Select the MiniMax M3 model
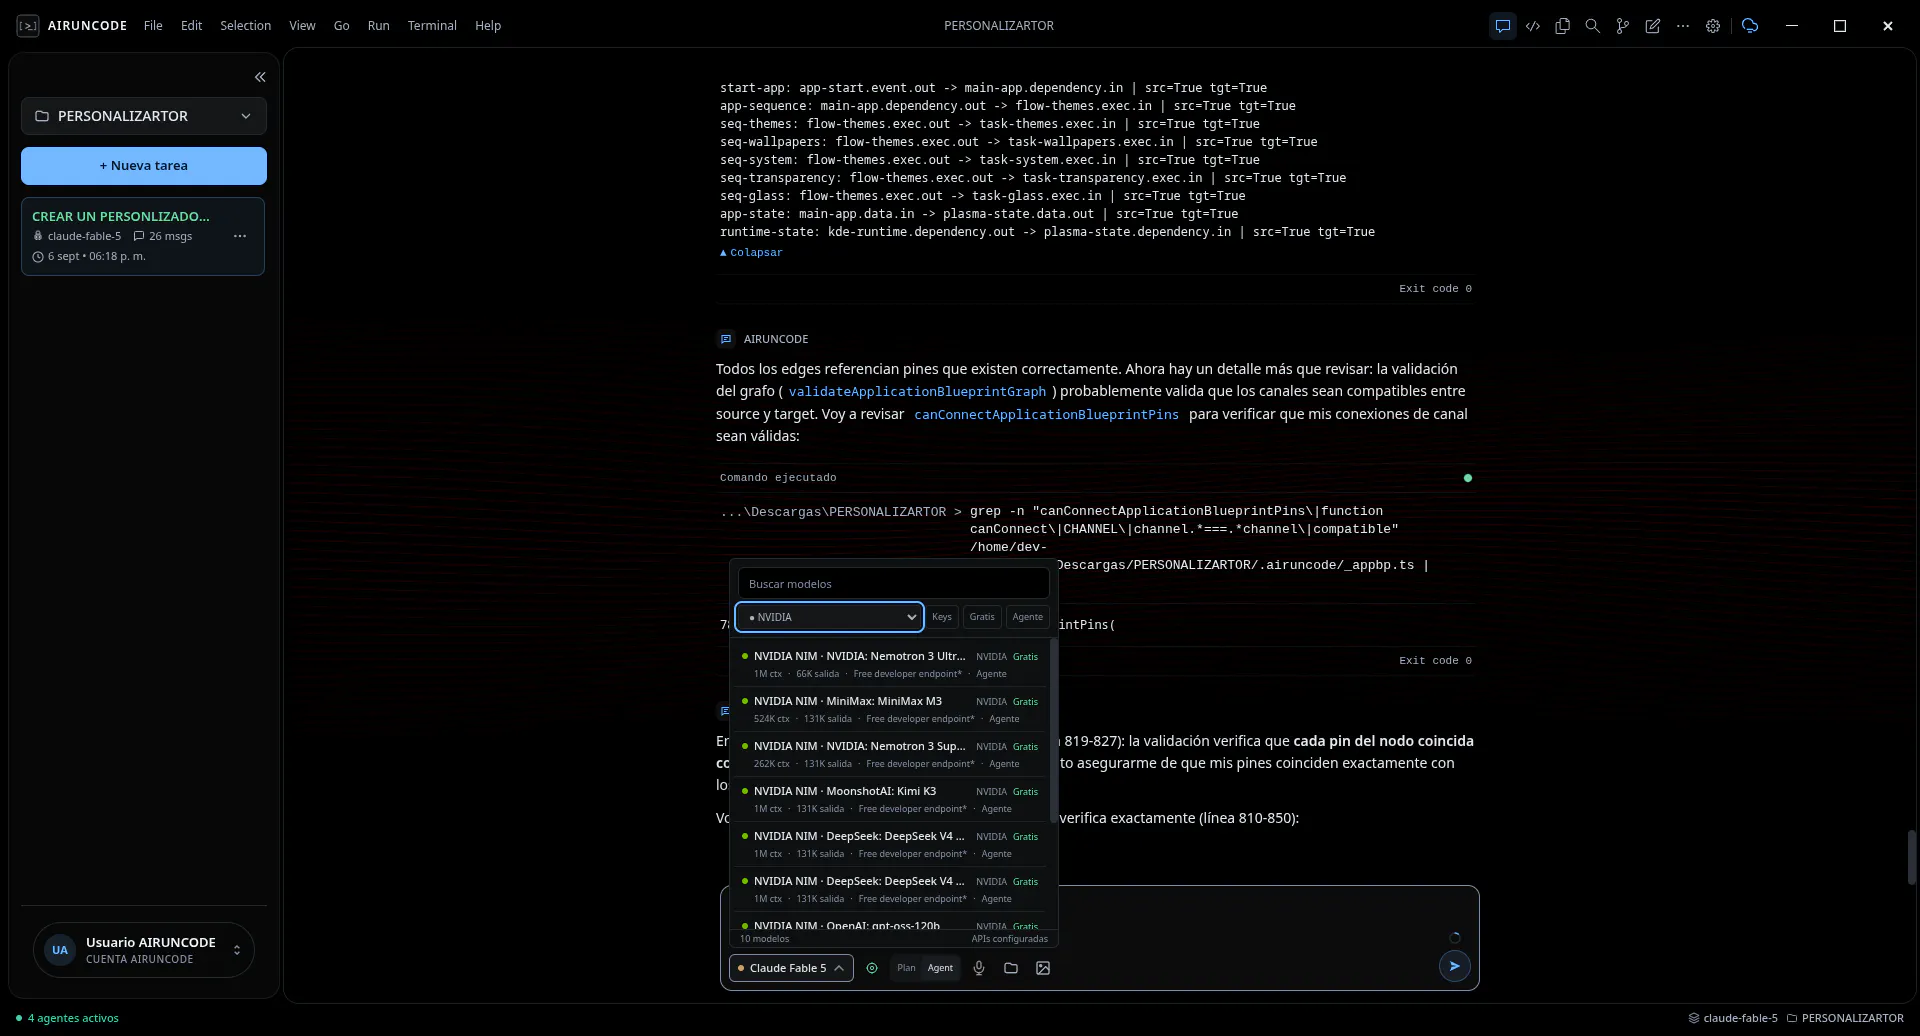 tap(890, 709)
